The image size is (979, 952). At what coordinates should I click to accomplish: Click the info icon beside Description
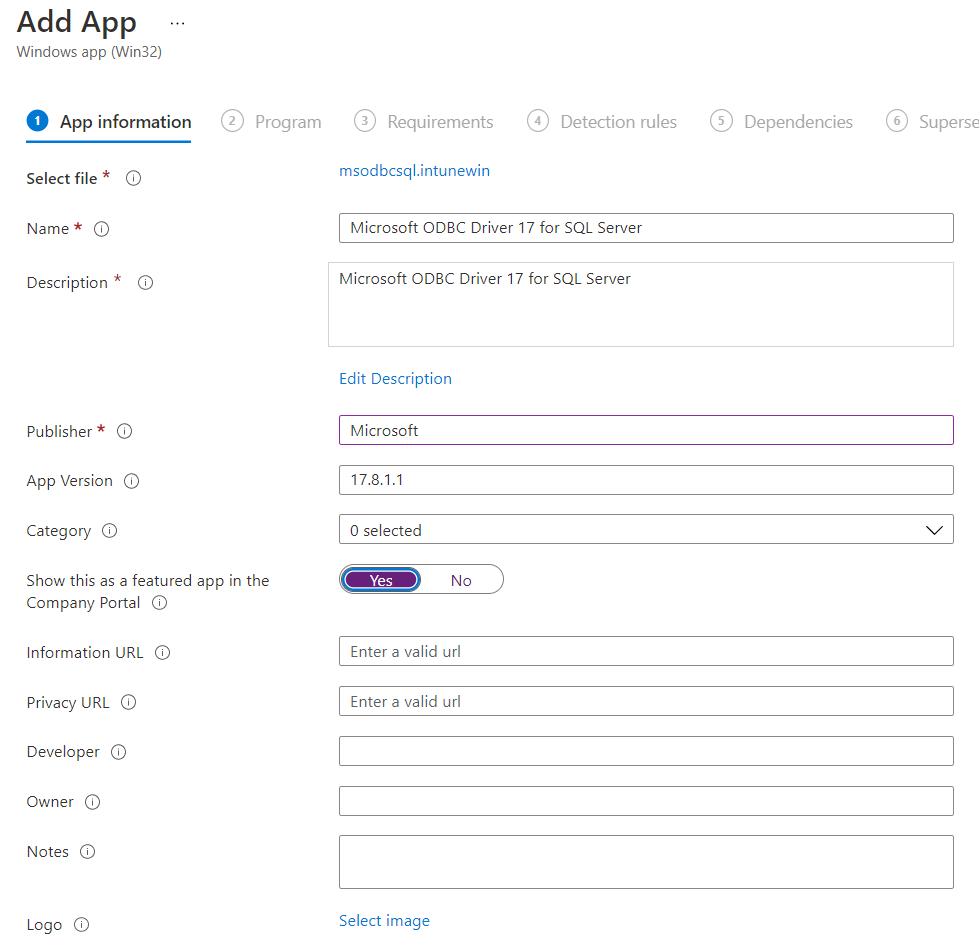(x=145, y=283)
